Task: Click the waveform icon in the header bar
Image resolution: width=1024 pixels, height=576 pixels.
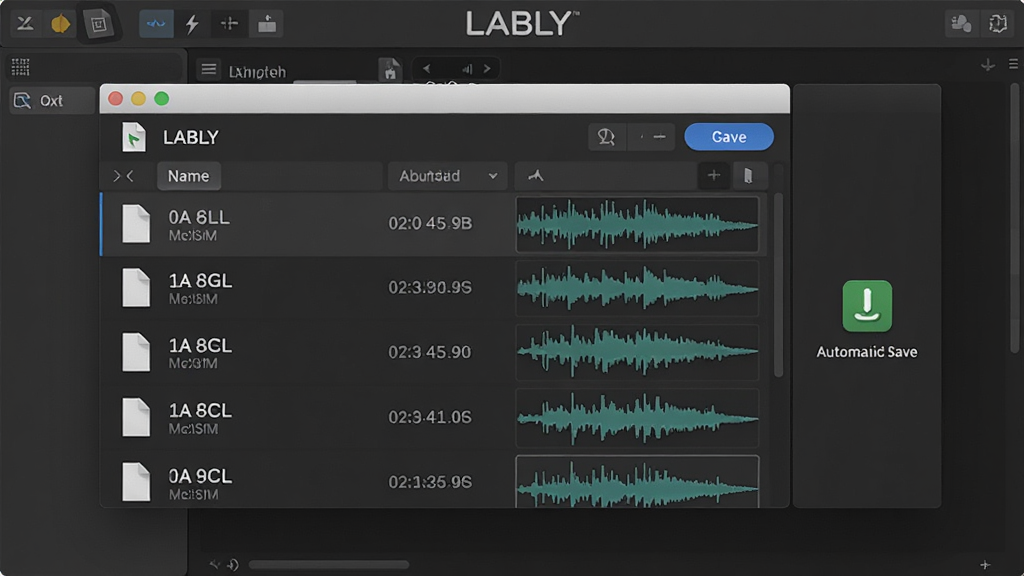Action: point(536,176)
